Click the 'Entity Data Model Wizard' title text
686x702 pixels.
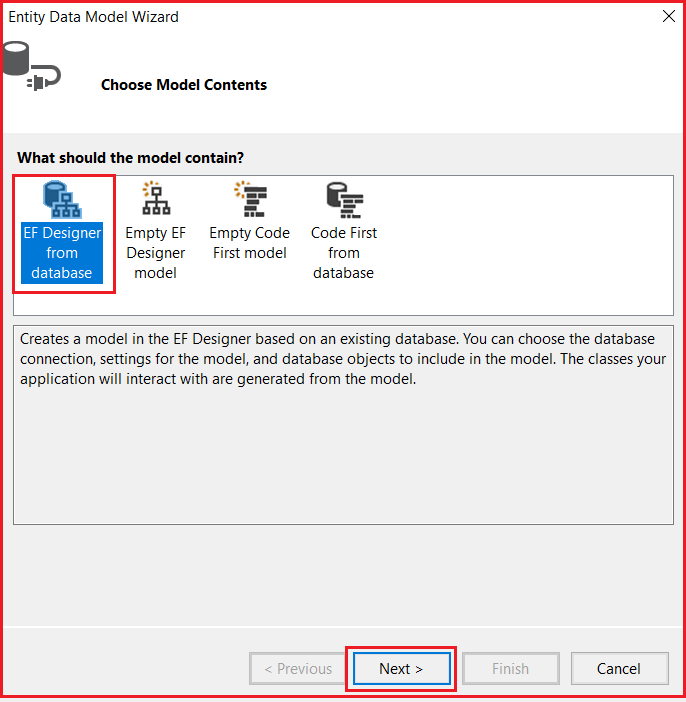click(x=94, y=17)
